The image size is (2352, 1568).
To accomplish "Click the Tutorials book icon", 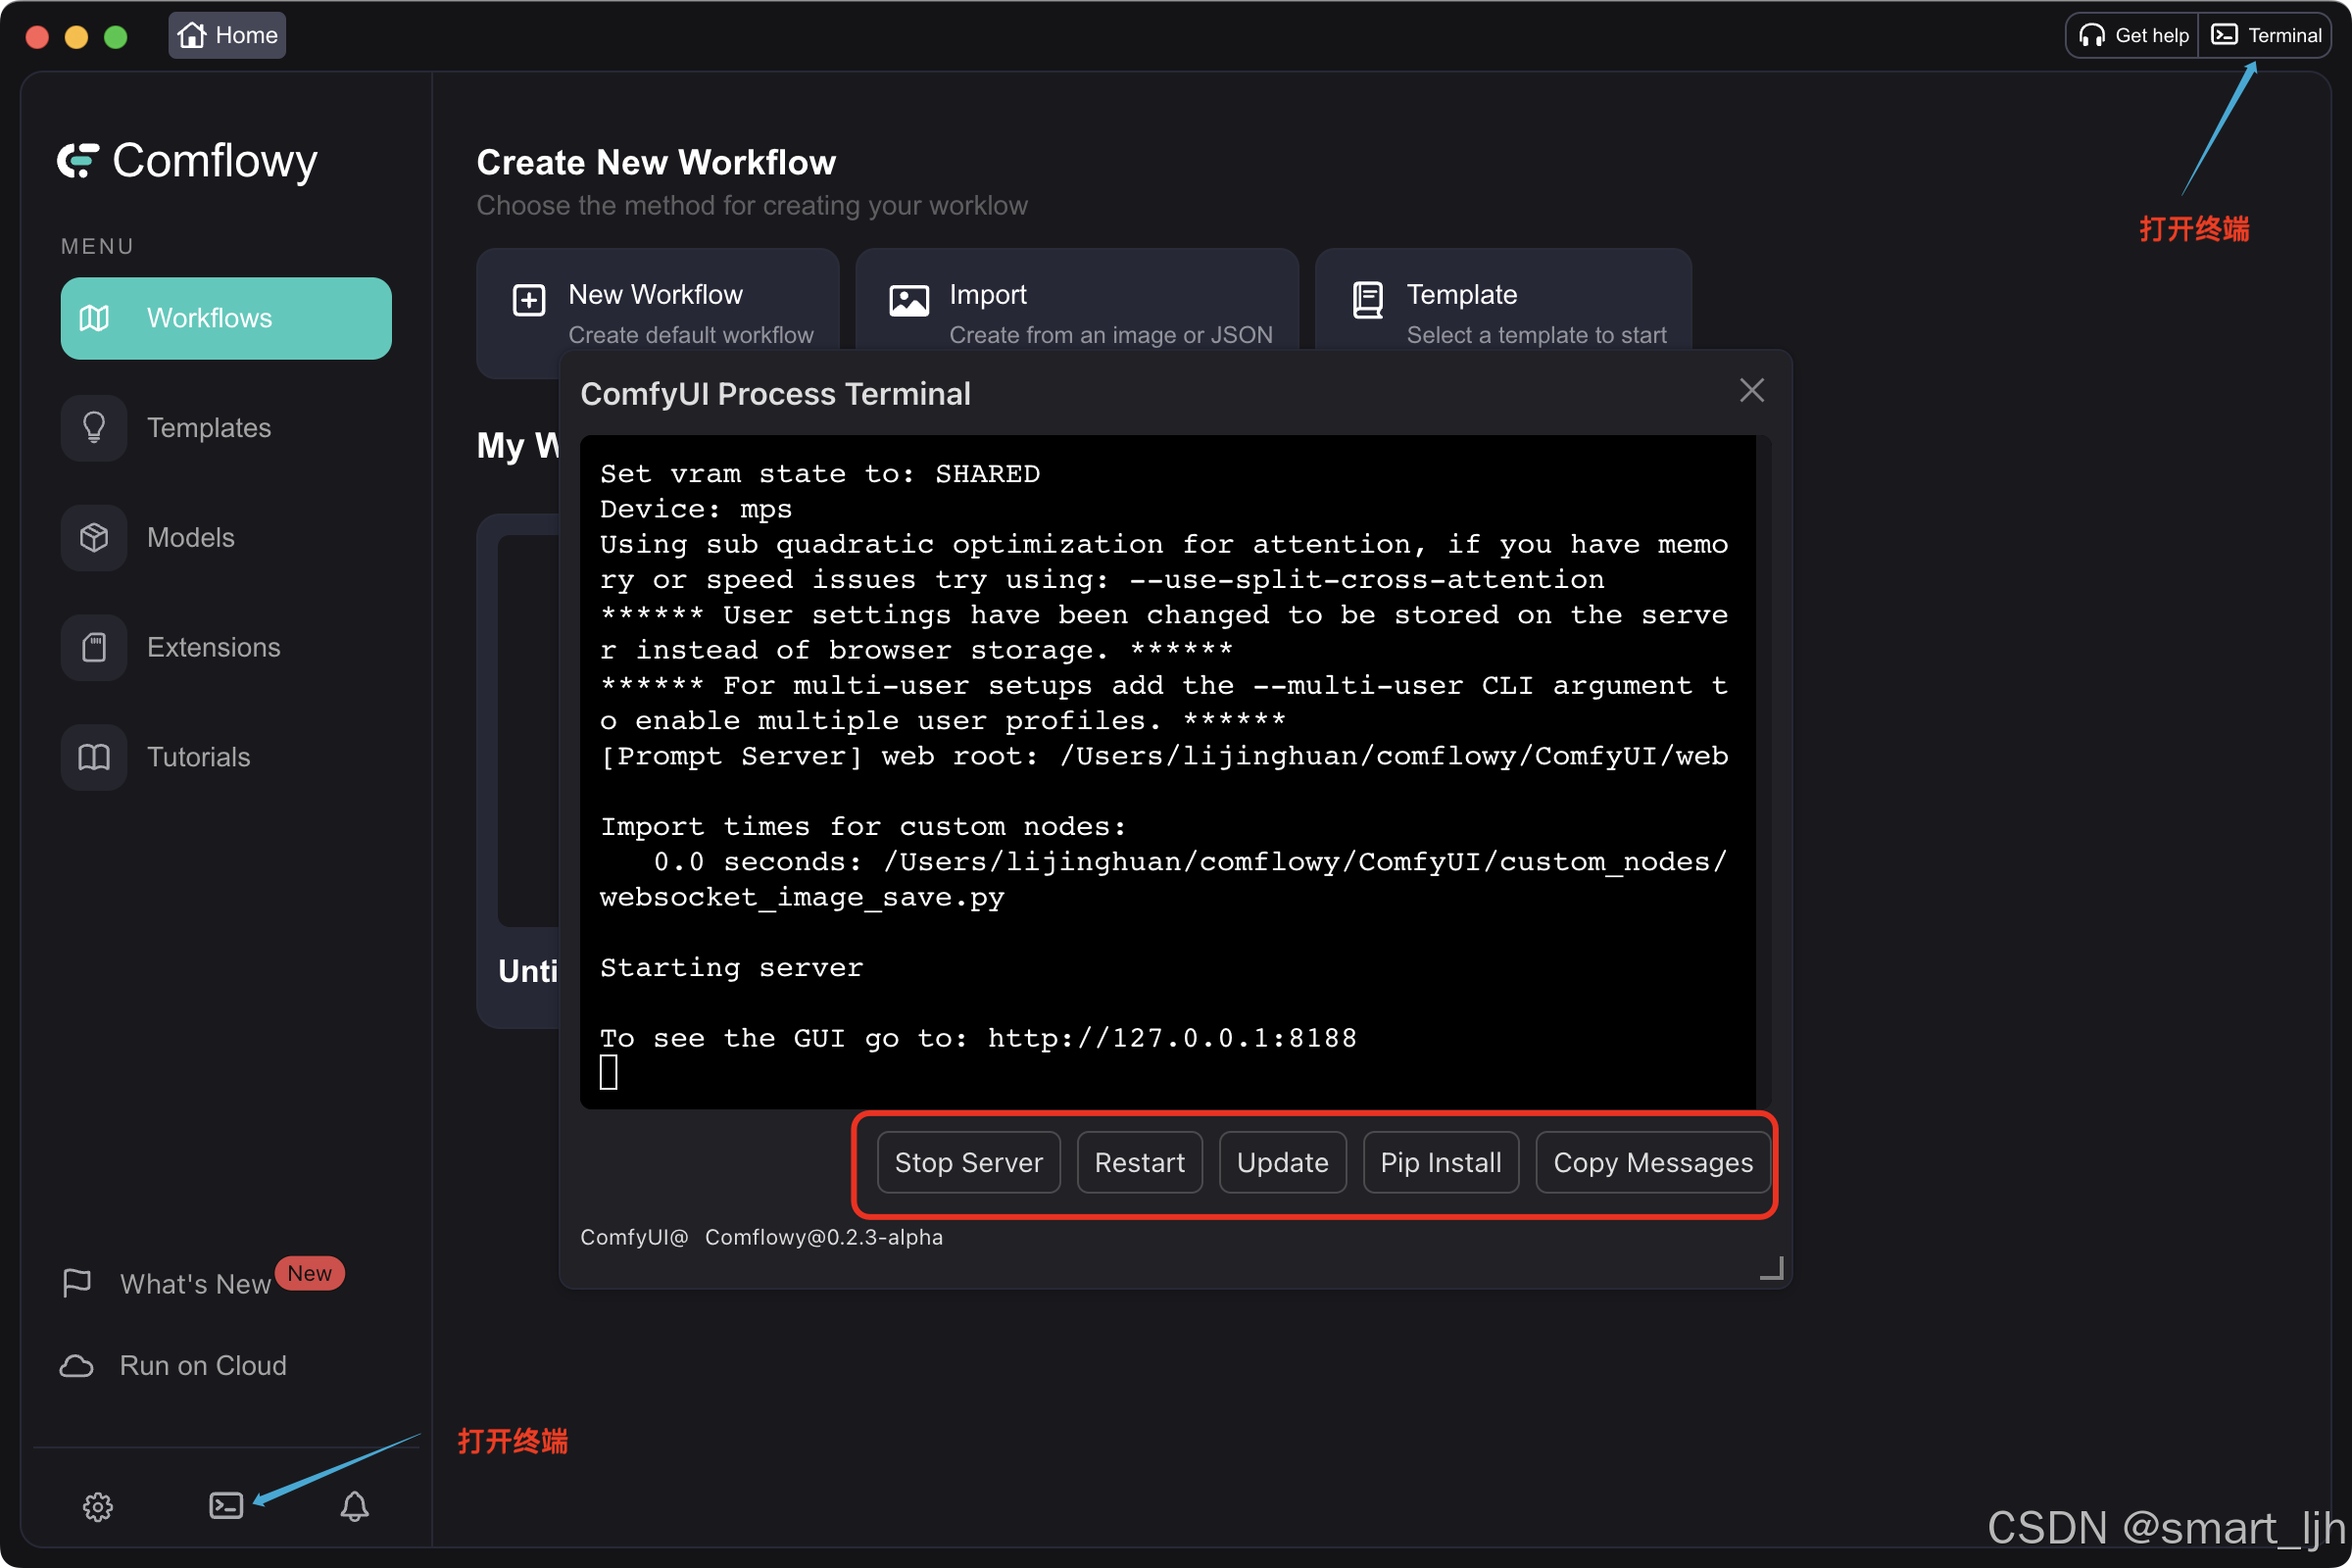I will pos(94,757).
